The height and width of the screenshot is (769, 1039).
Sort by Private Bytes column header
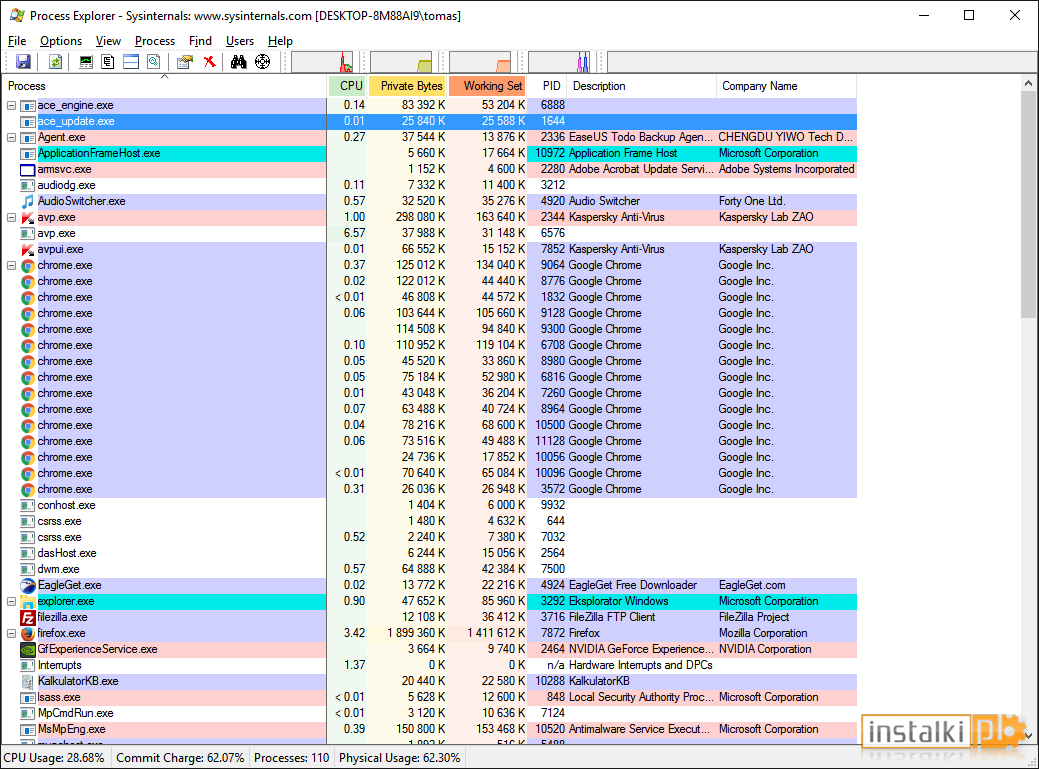click(x=406, y=86)
